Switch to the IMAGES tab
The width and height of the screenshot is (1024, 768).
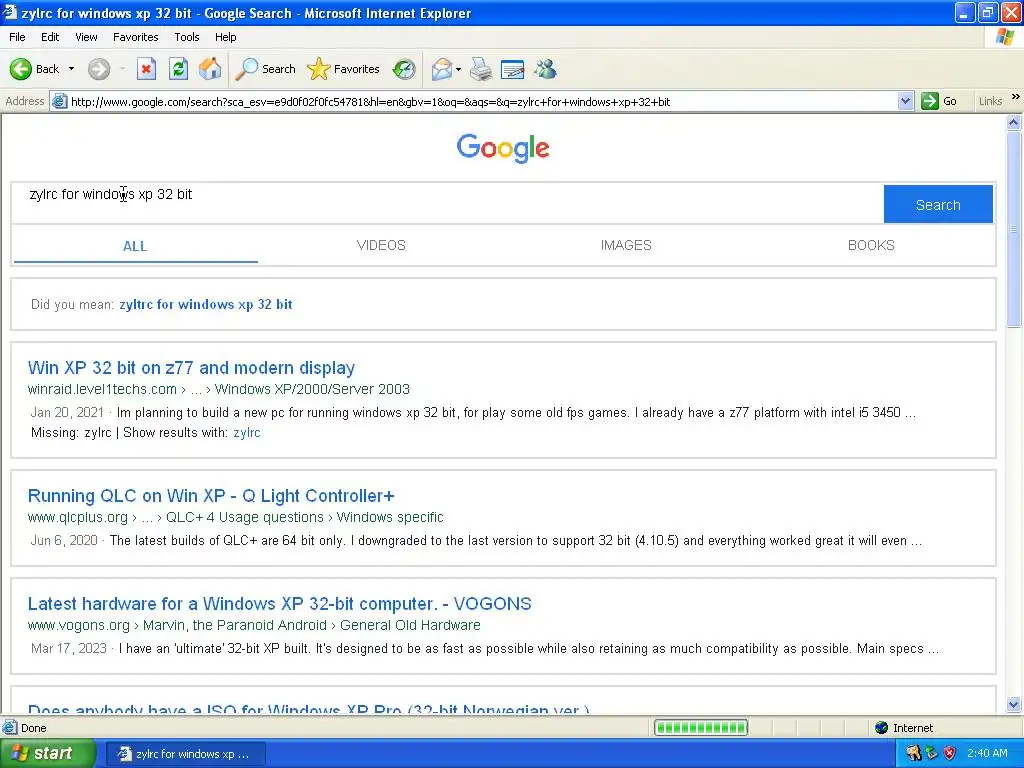(626, 246)
